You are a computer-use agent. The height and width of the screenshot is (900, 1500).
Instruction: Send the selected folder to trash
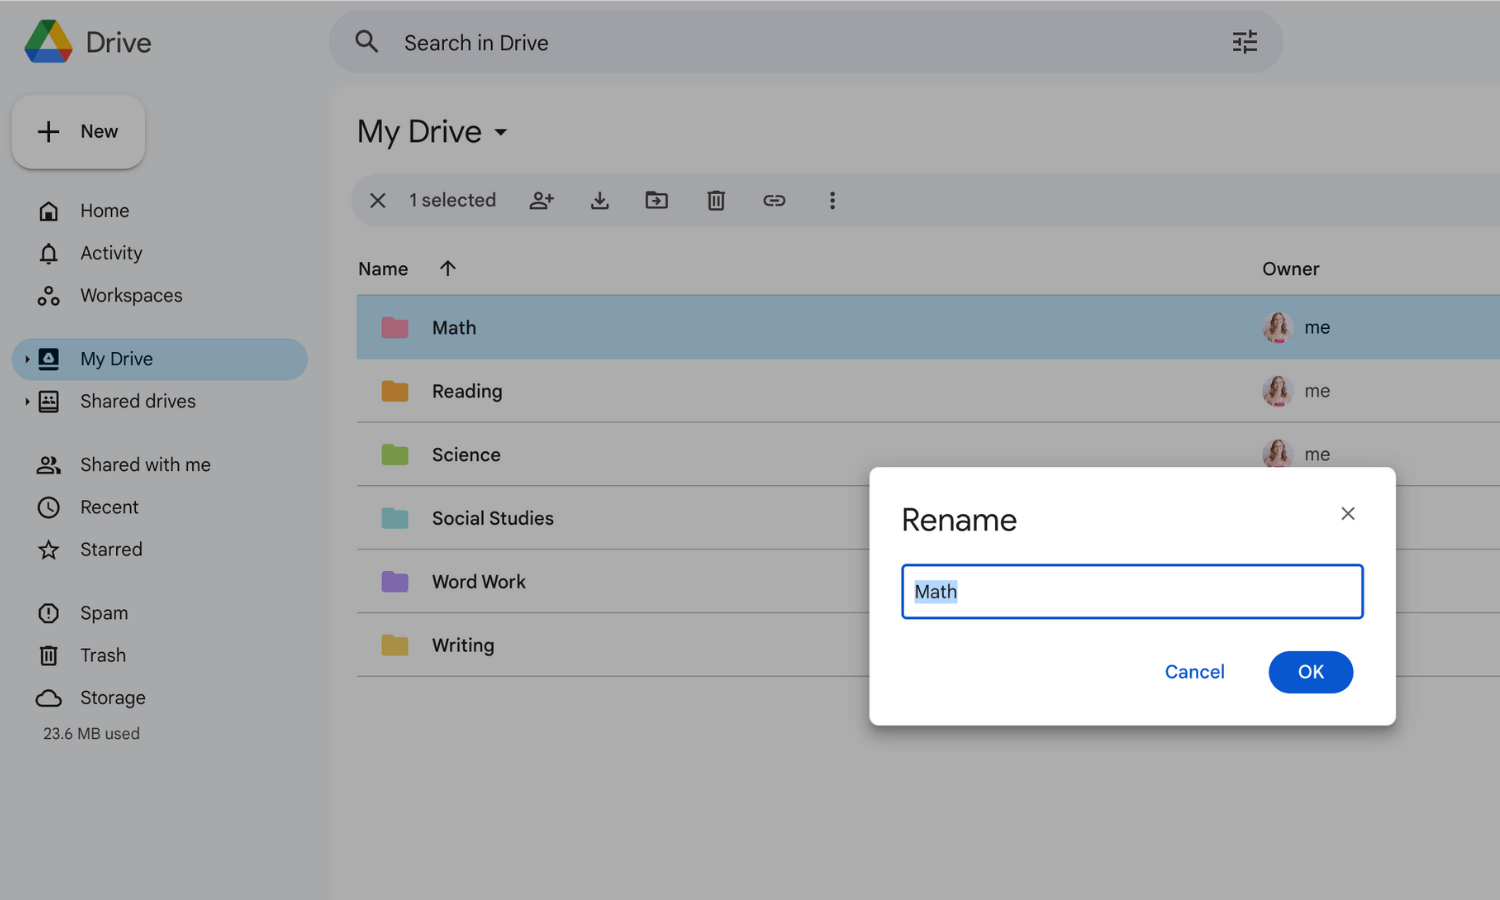pos(715,200)
